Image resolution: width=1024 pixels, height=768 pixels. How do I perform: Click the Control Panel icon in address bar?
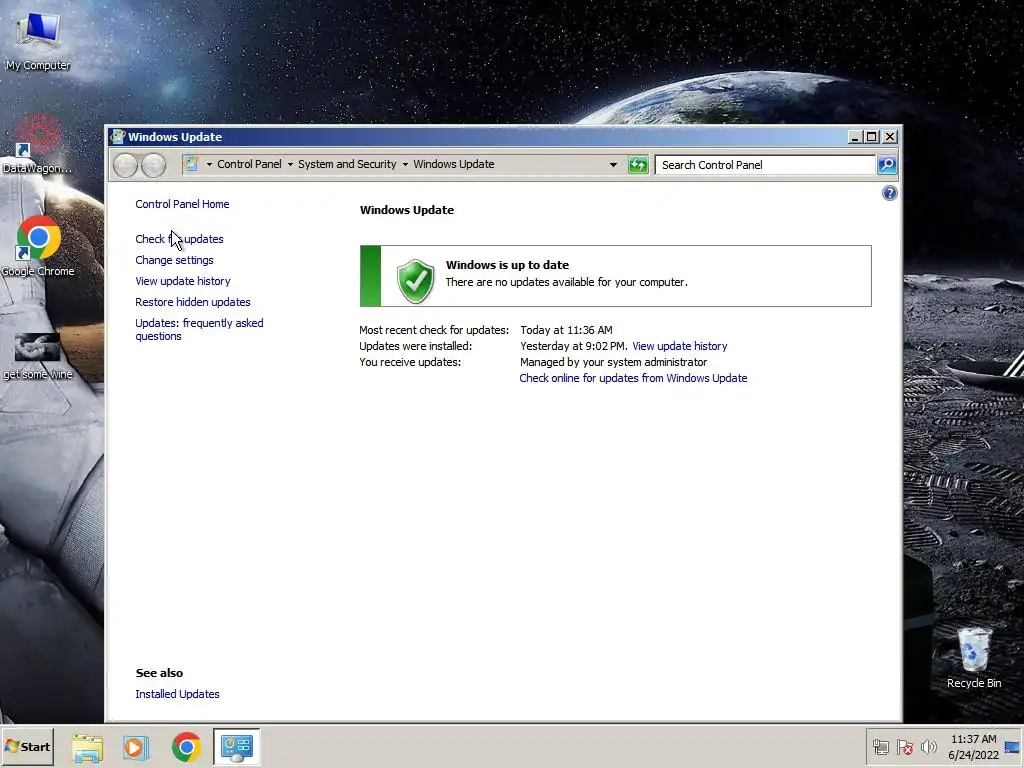191,164
